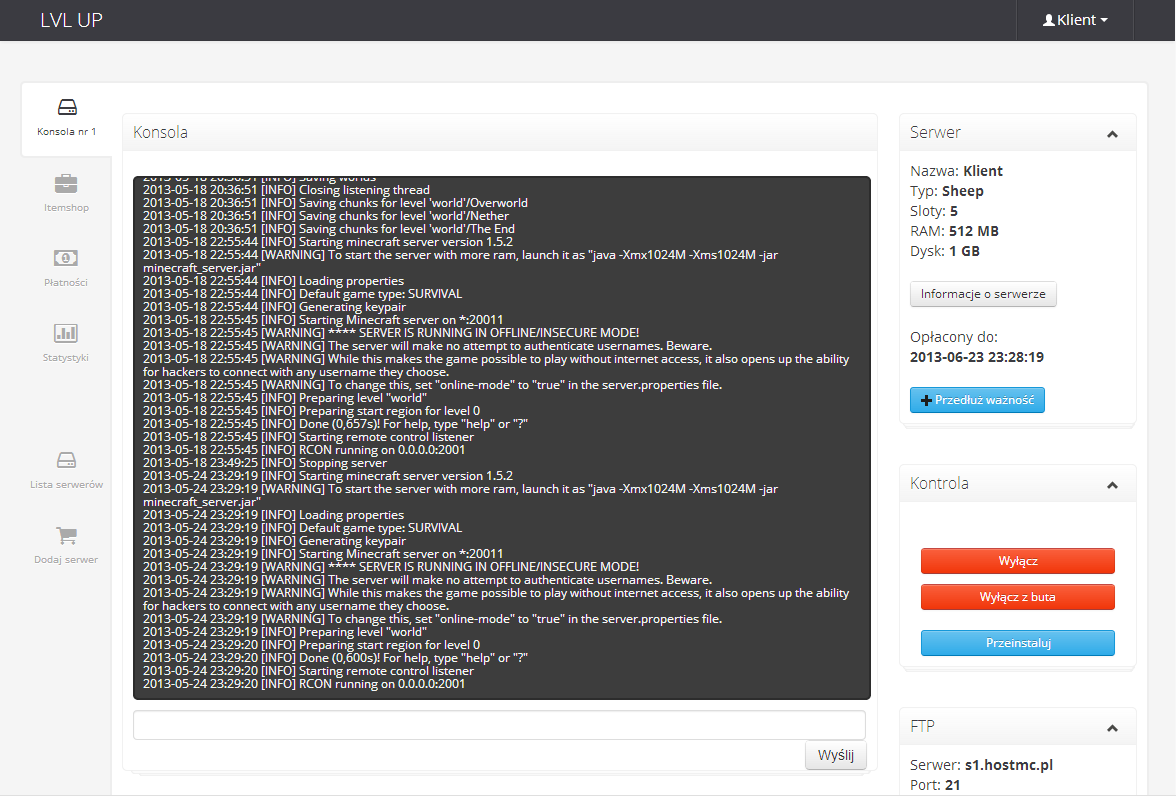Open the Klient account dropdown
This screenshot has width=1176, height=796.
point(1075,20)
